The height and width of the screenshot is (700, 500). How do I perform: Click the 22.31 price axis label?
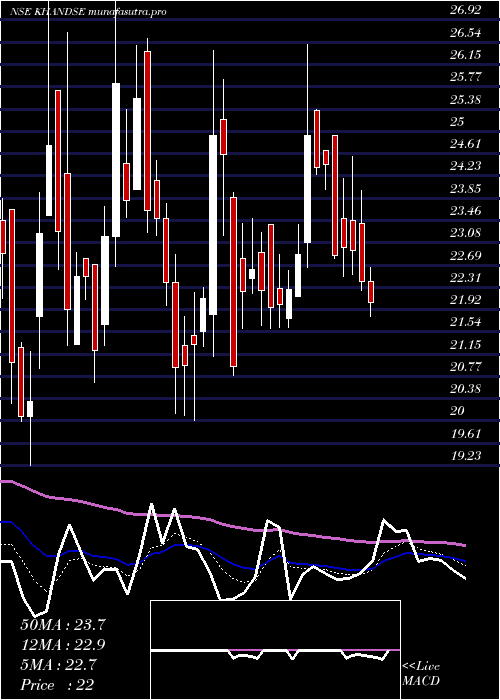tap(466, 277)
